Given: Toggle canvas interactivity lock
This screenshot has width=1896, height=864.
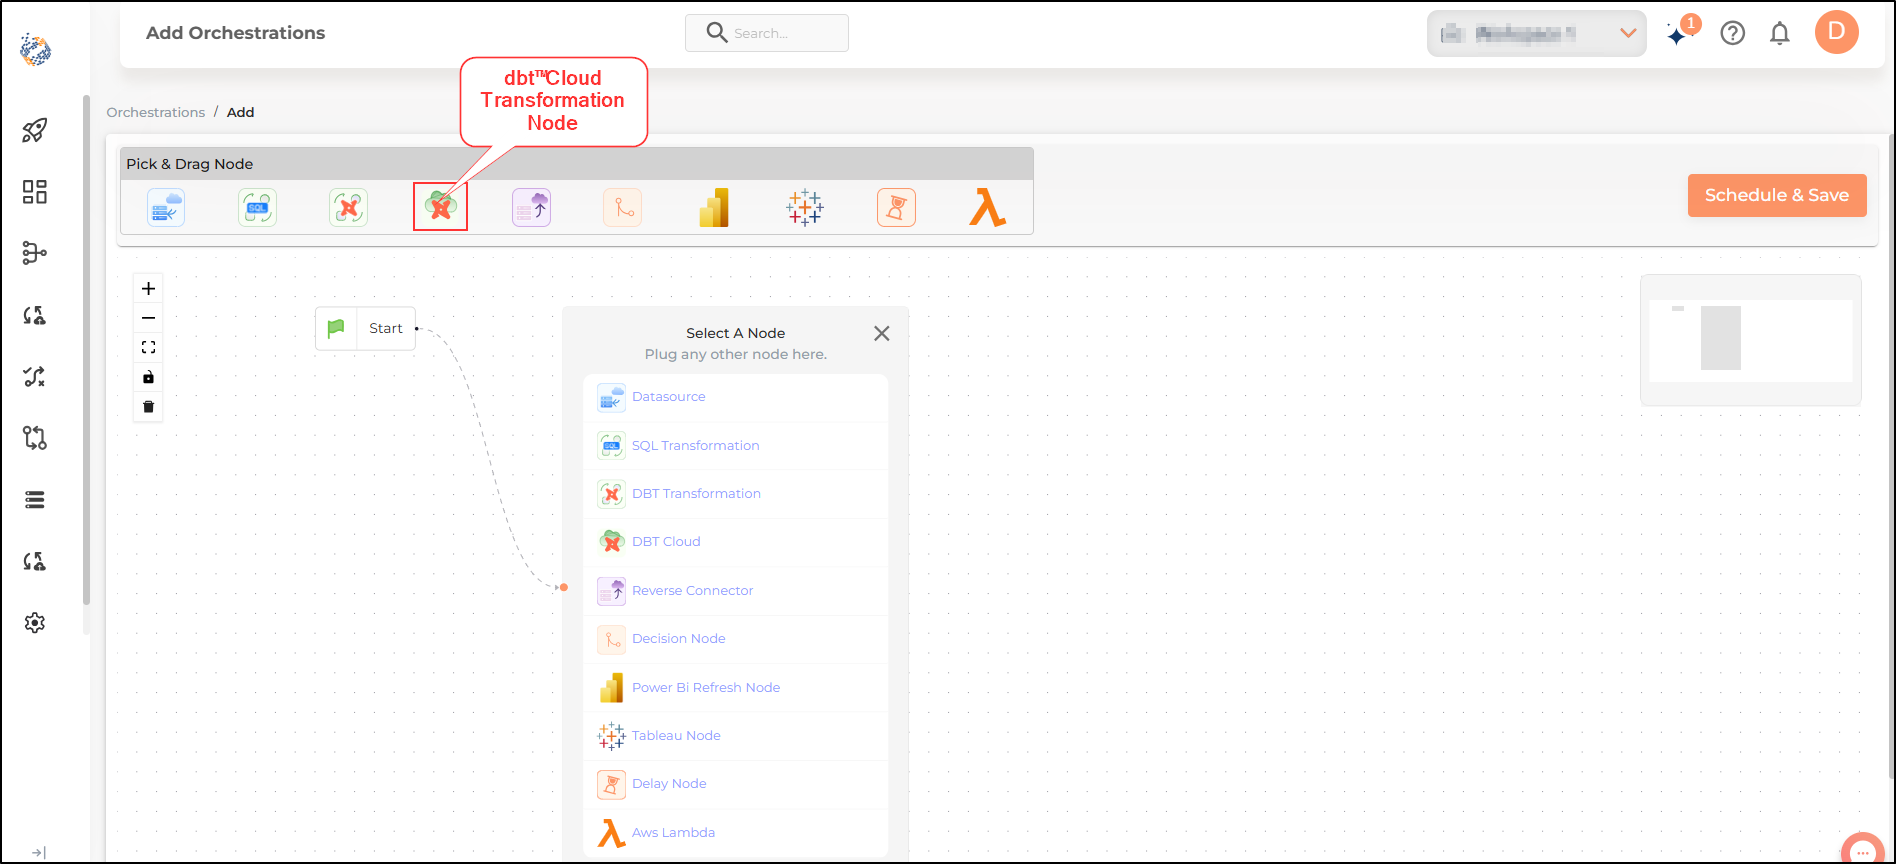Looking at the screenshot, I should coord(148,377).
